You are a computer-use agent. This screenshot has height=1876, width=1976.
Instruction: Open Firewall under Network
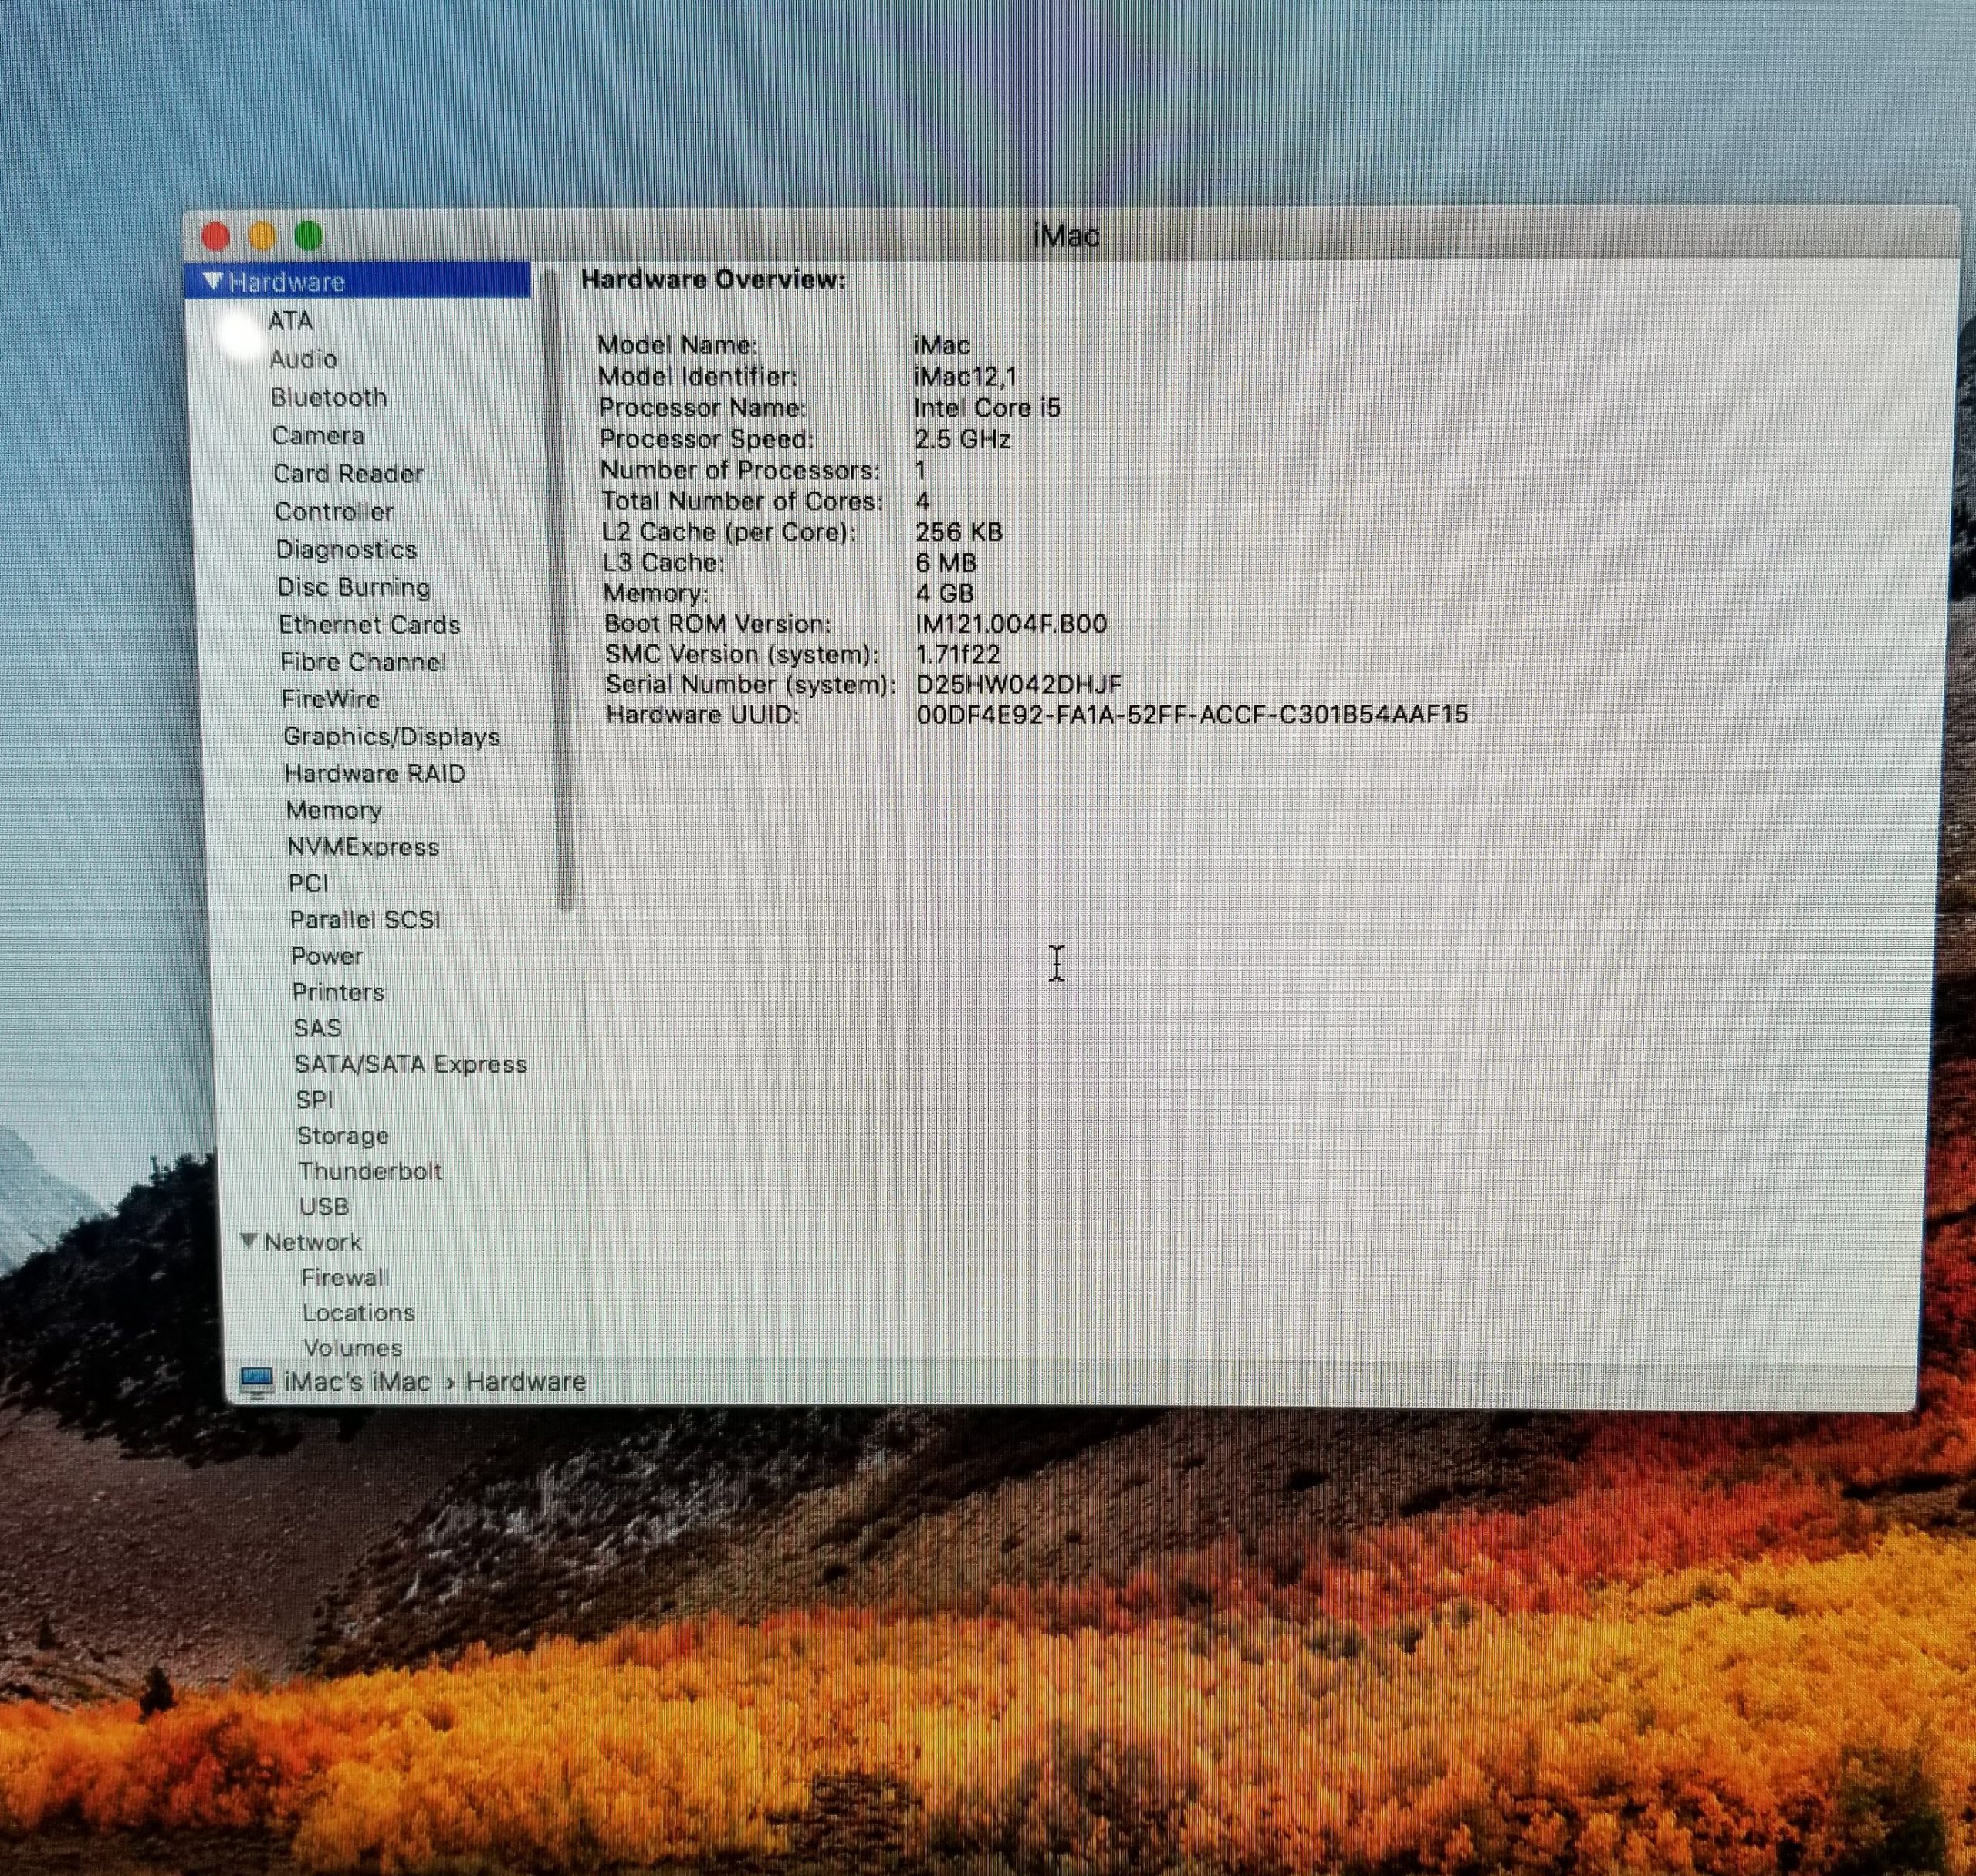point(345,1278)
